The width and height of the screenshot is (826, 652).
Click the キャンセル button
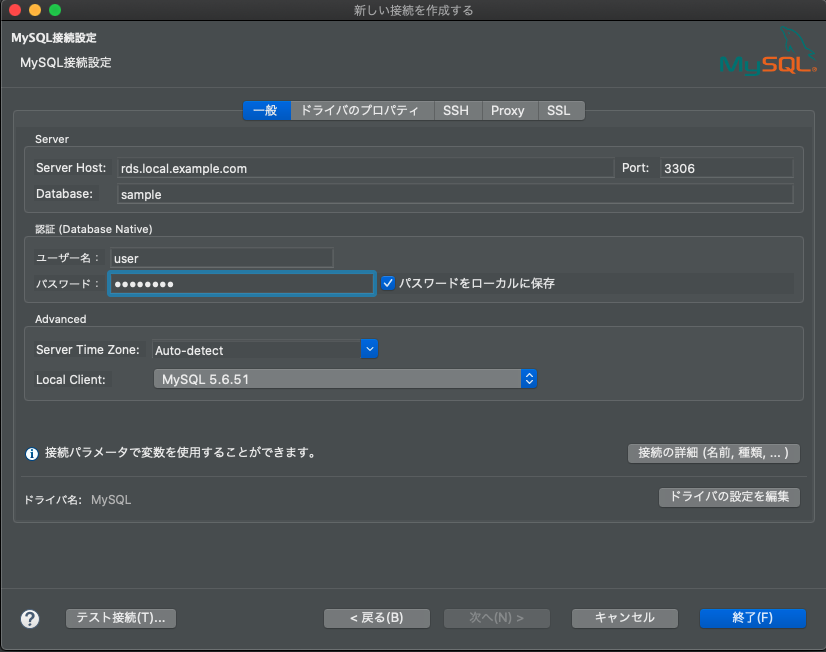coord(625,618)
